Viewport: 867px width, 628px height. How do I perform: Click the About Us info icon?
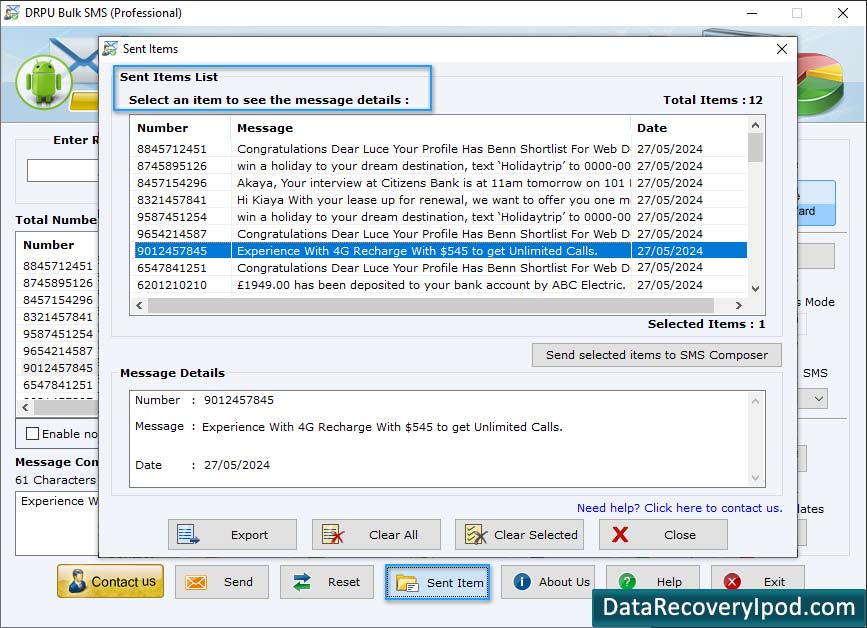(521, 582)
